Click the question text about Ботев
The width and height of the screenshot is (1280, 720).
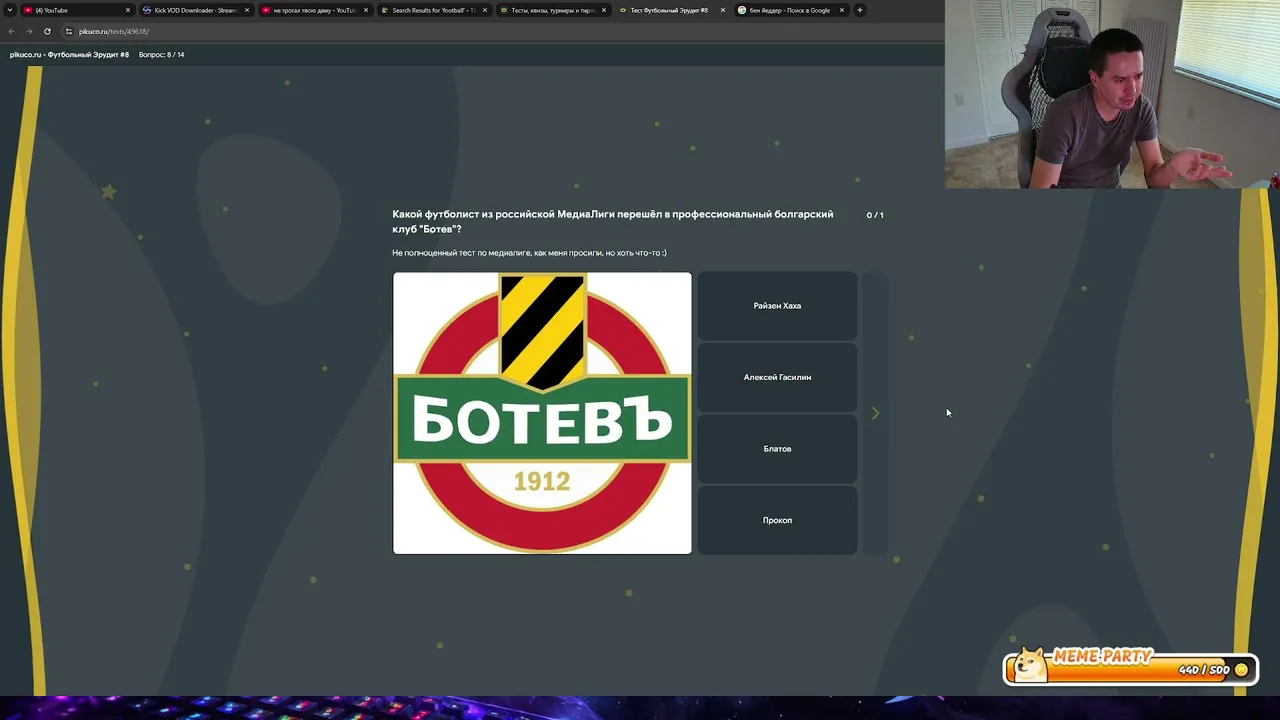[x=613, y=222]
